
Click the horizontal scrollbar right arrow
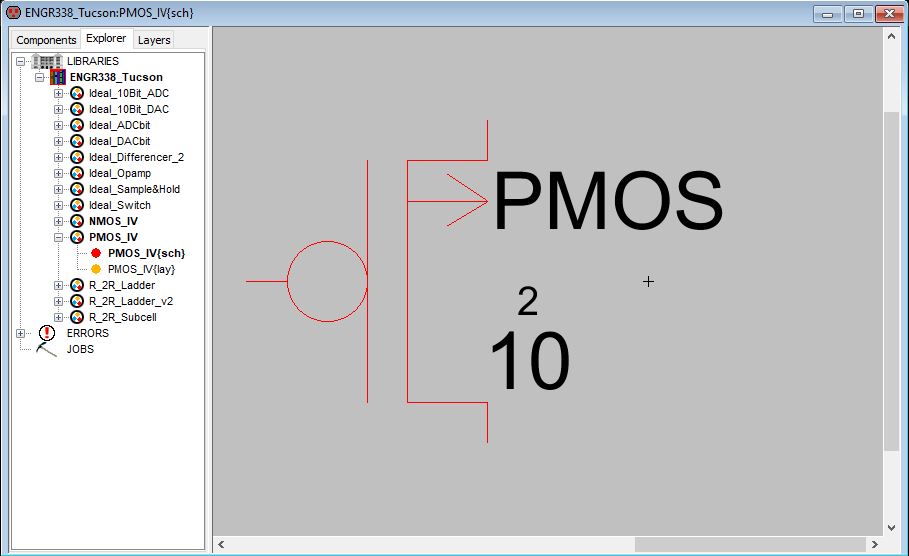point(874,545)
